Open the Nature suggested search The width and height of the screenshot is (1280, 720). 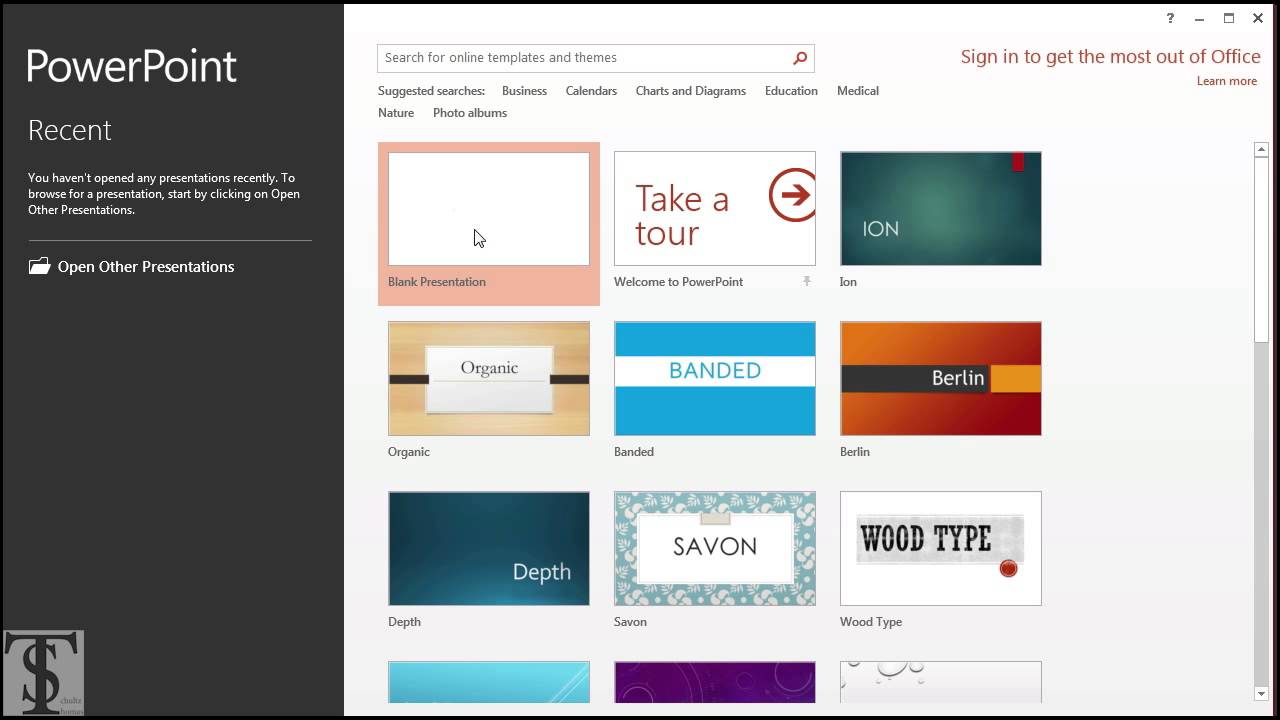396,113
